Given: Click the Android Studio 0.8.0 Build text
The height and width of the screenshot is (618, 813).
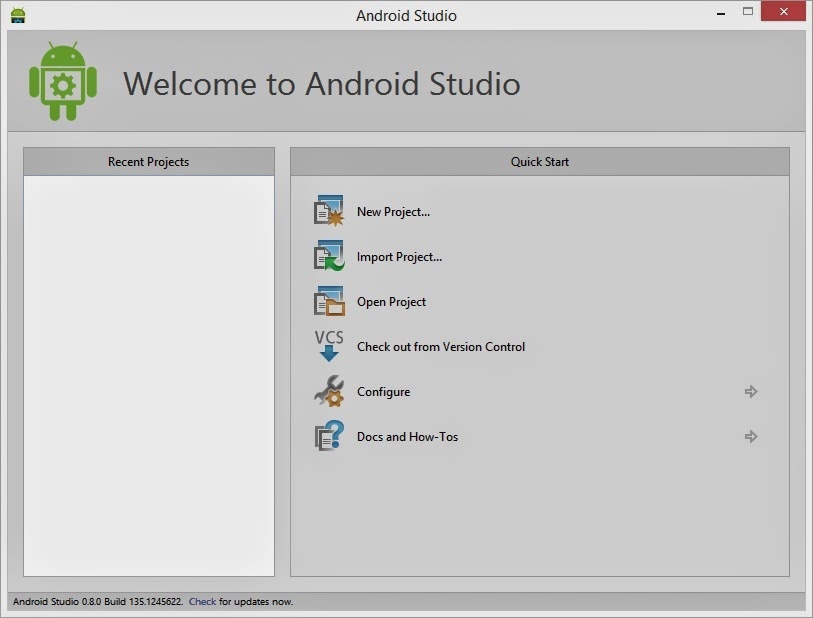Looking at the screenshot, I should (x=97, y=601).
